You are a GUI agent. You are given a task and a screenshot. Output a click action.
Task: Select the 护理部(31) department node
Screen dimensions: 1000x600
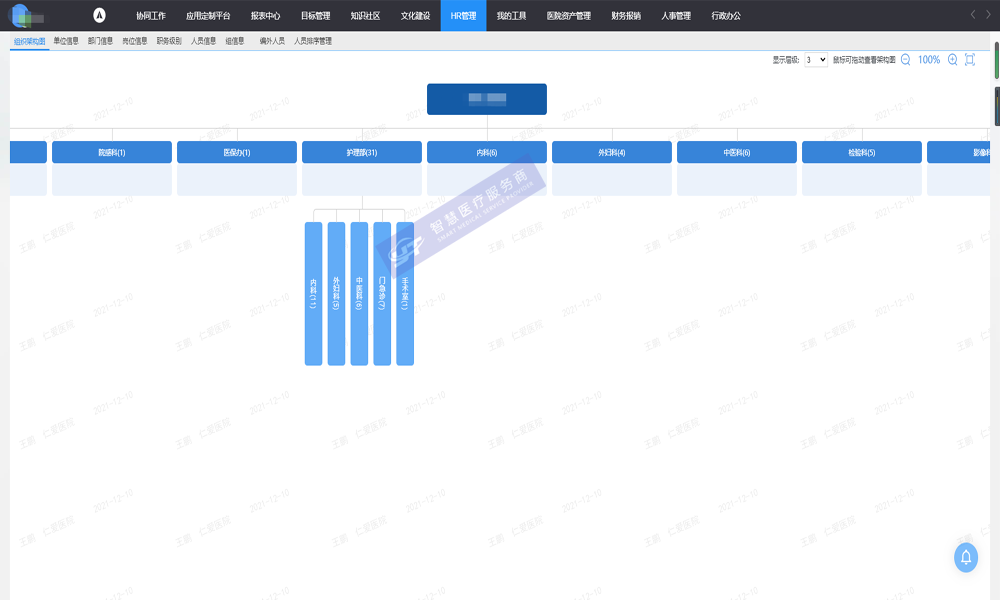click(362, 152)
